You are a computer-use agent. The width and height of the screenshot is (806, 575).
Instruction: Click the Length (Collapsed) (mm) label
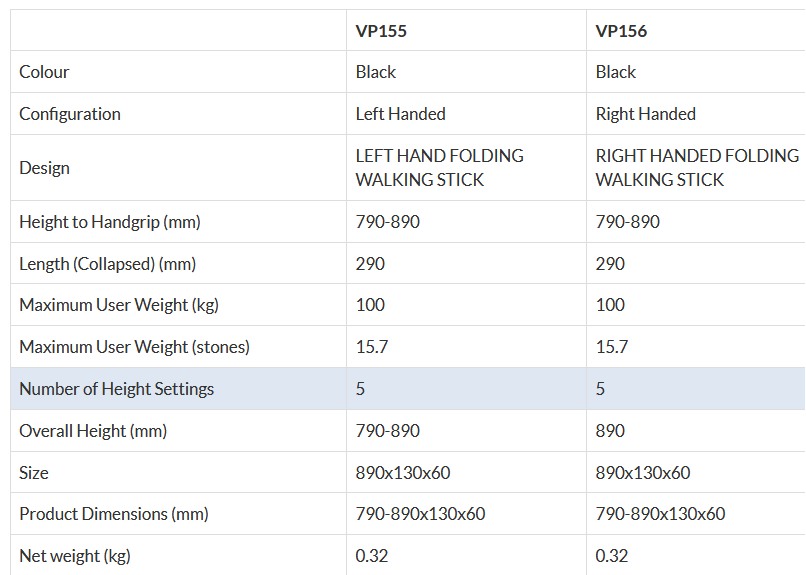(x=107, y=264)
